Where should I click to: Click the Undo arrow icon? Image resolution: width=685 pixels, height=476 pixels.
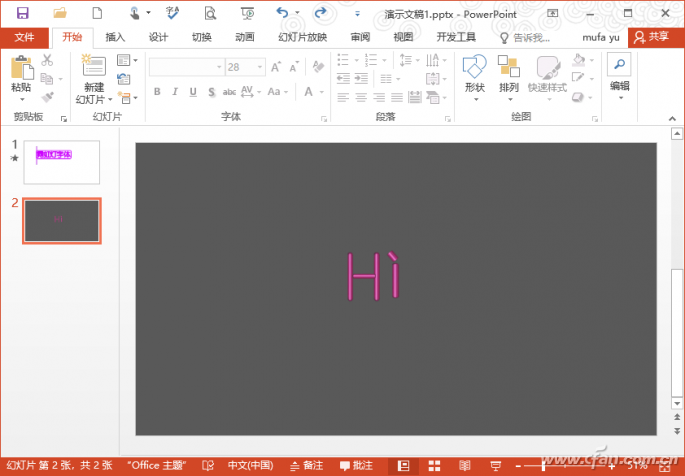(x=283, y=13)
